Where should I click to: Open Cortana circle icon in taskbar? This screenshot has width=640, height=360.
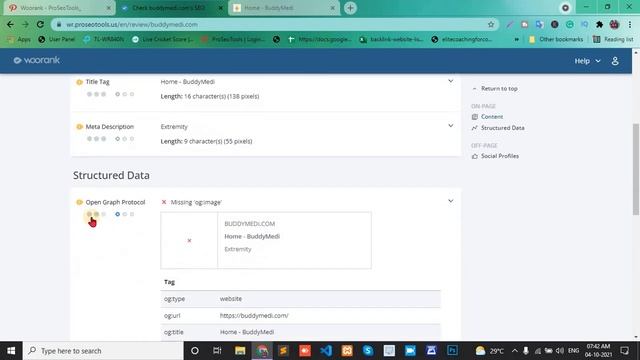[195, 351]
